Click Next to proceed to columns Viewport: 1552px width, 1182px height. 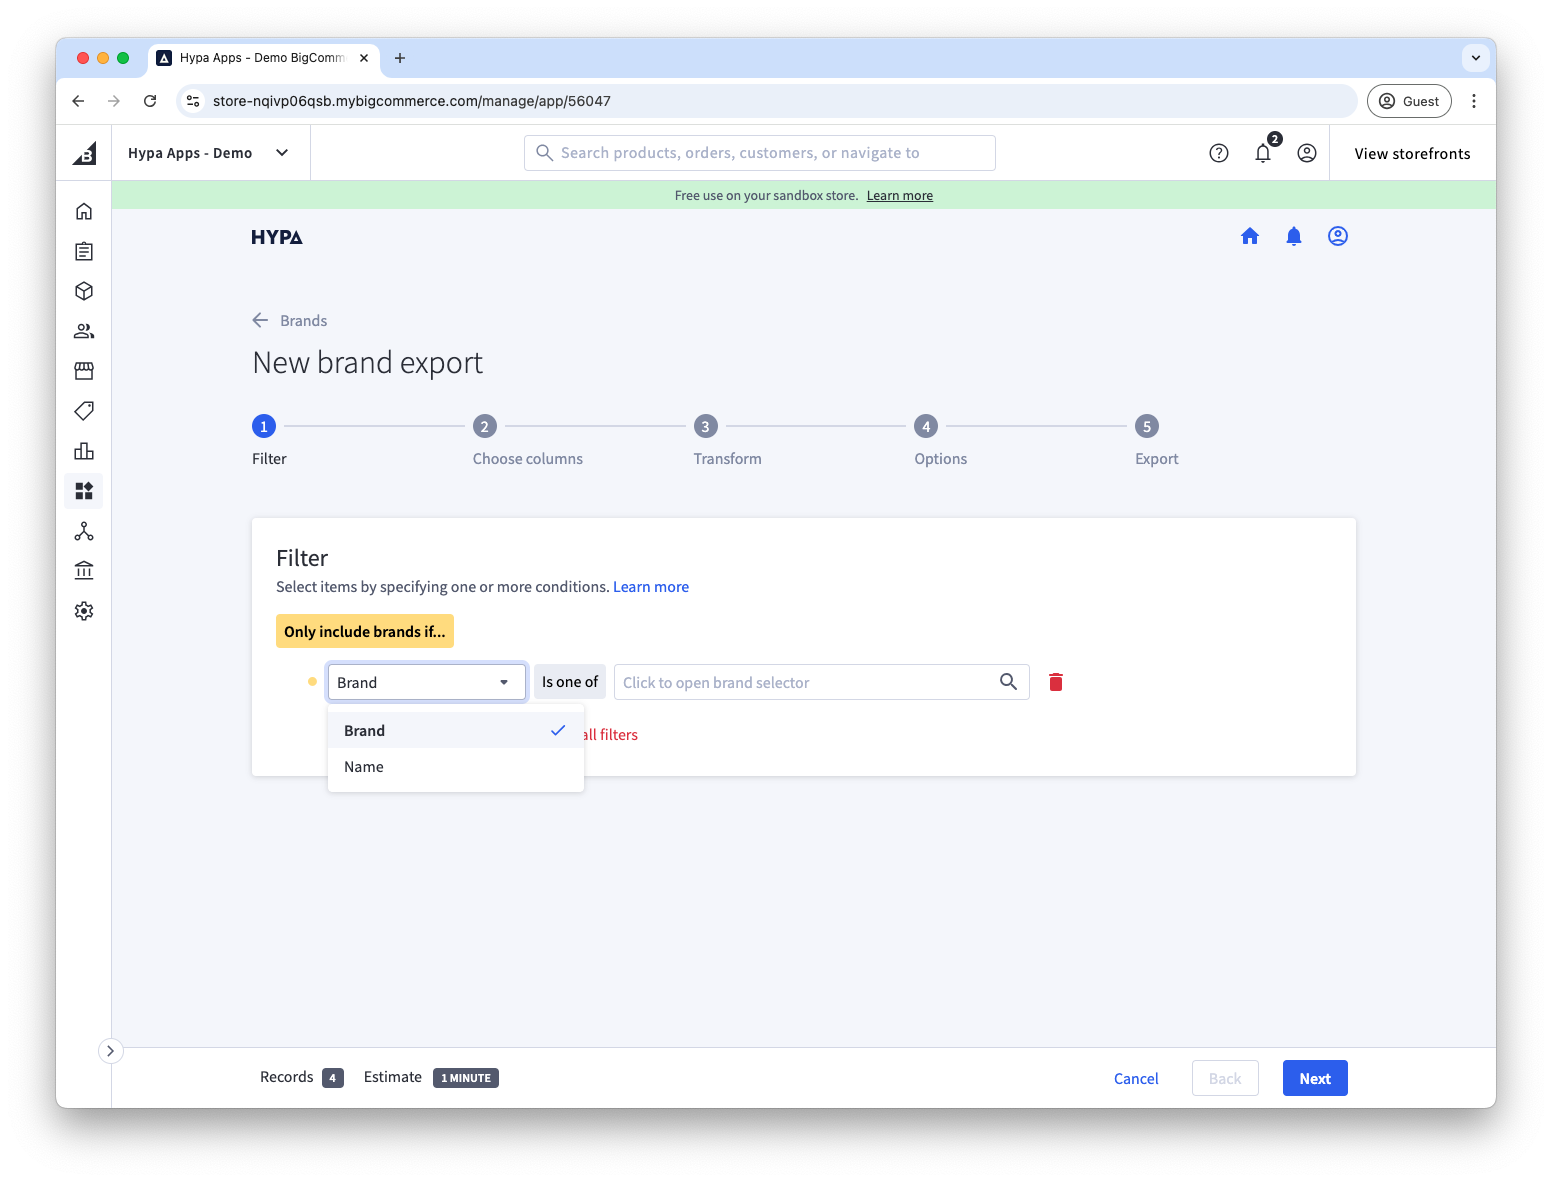pos(1314,1078)
